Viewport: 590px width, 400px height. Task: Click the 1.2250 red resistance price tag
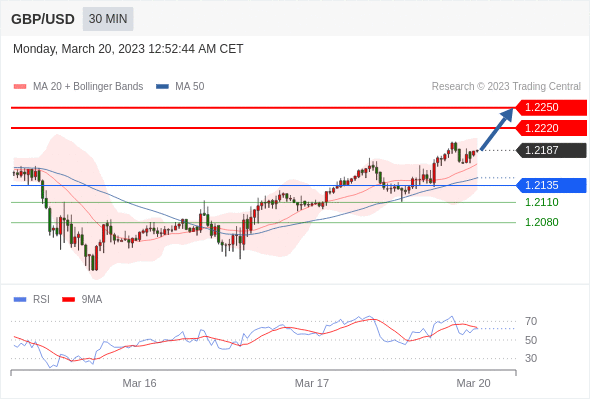551,108
